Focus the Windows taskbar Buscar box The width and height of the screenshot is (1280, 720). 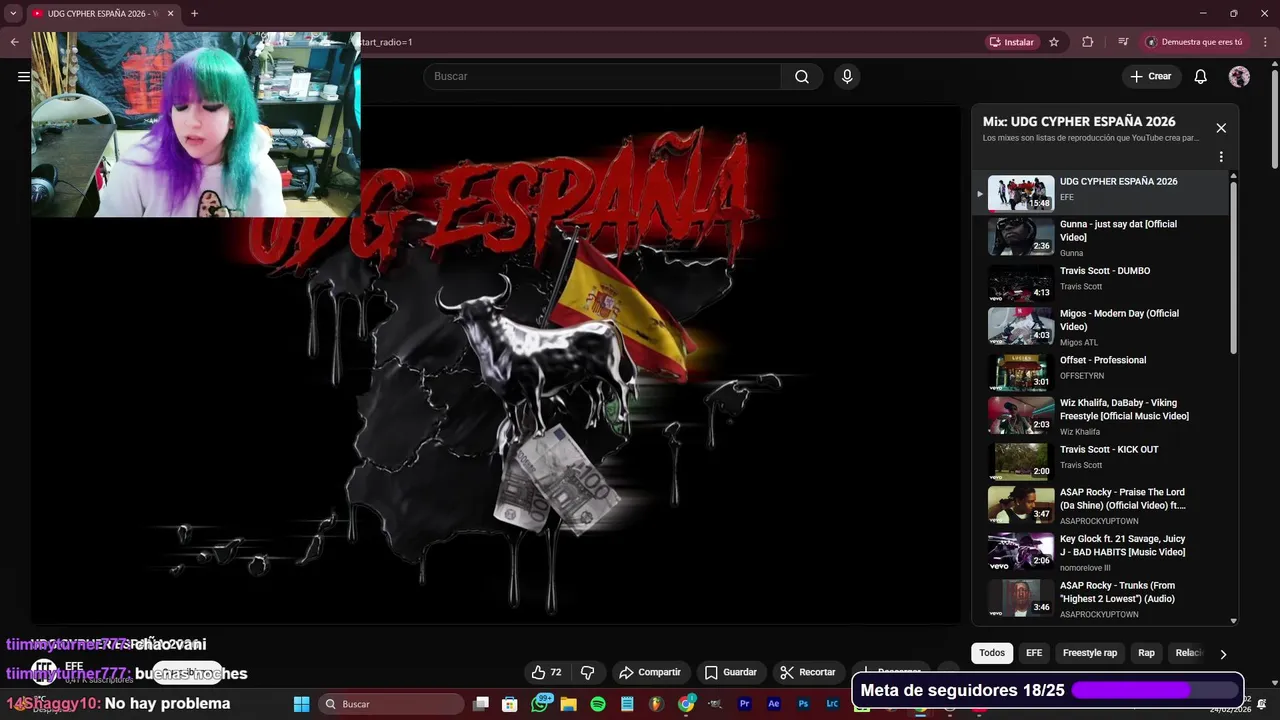pos(391,704)
